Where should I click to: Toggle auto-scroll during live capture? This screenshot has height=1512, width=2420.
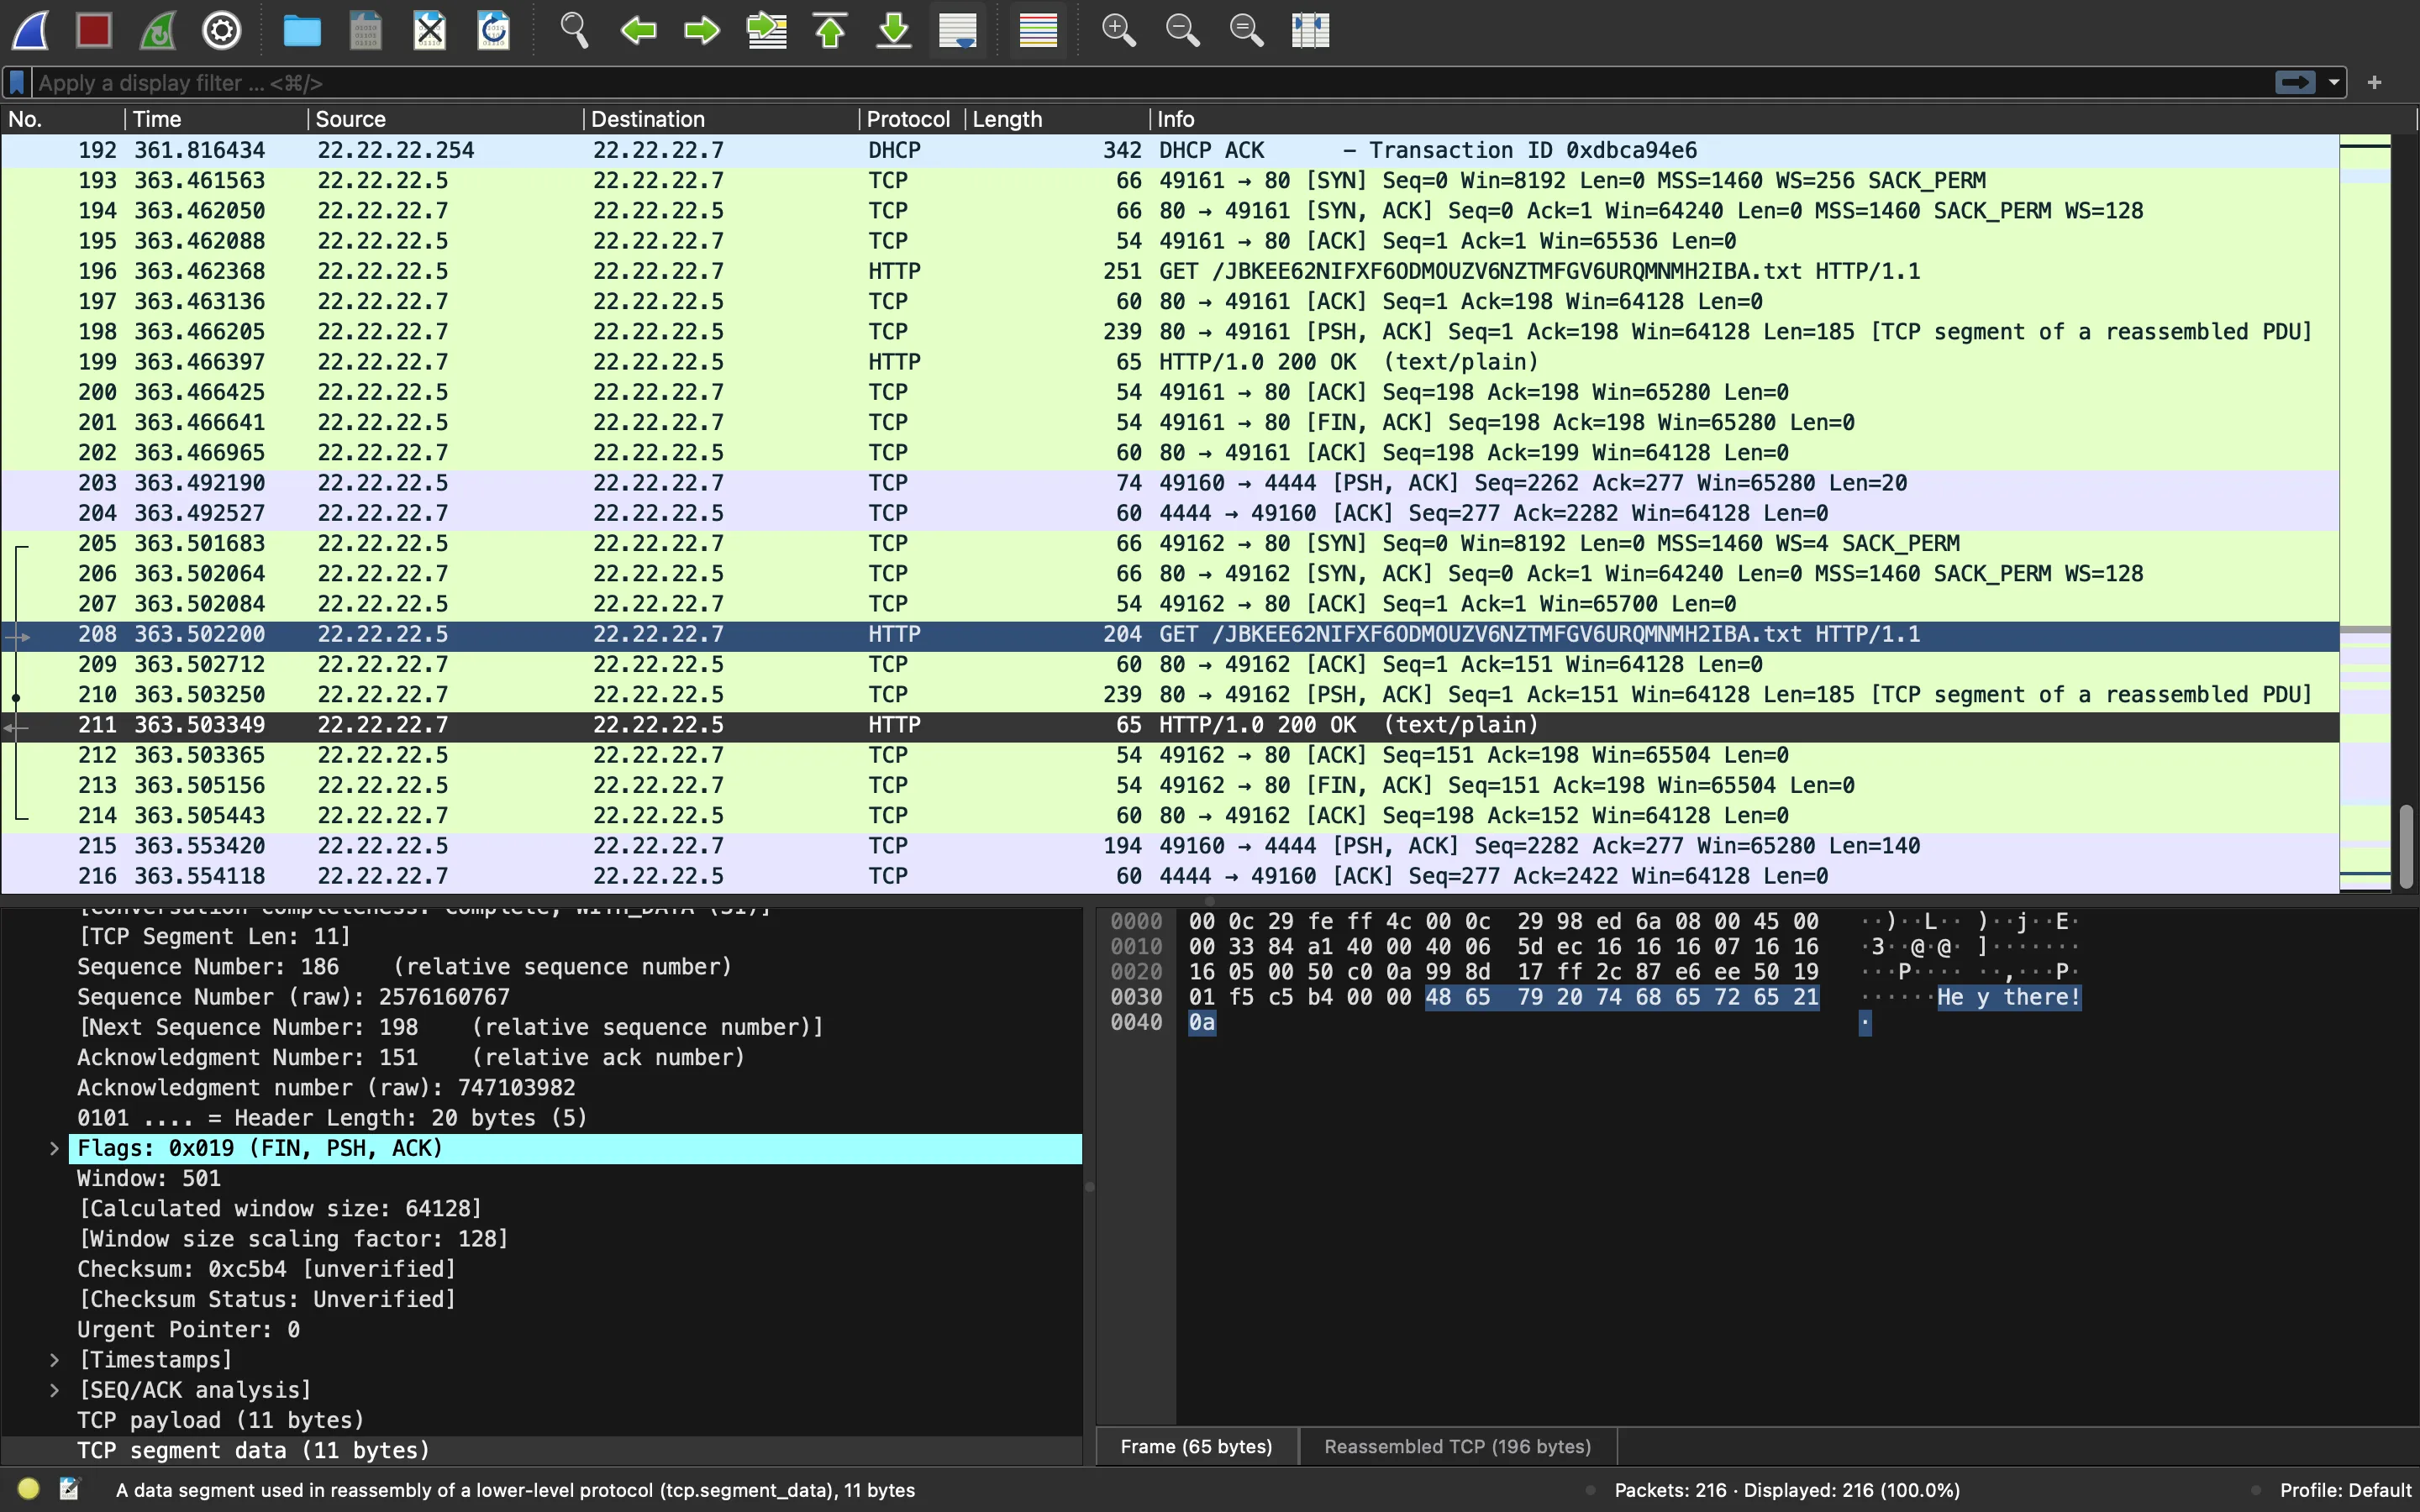click(x=958, y=30)
